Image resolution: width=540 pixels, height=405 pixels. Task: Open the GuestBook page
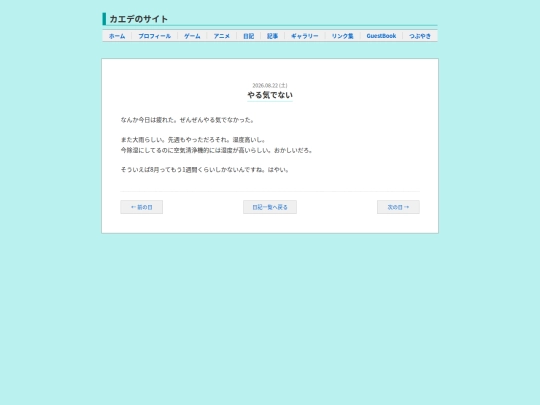tap(381, 36)
